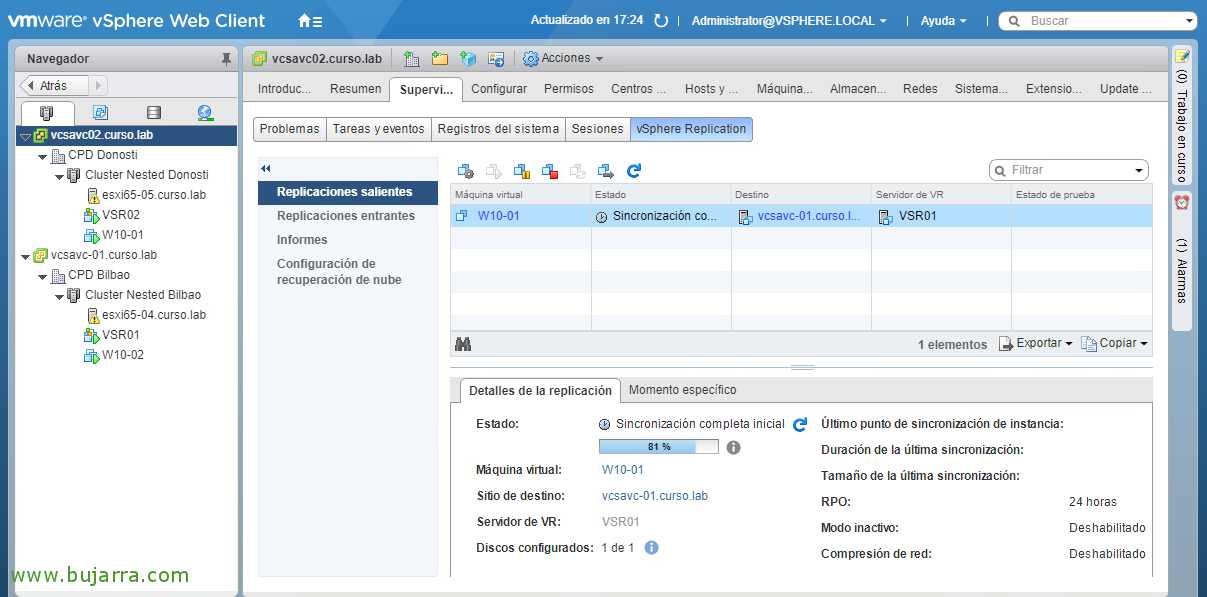This screenshot has width=1207, height=597.
Task: Sort by the Máquina virtual column header
Action: (520, 194)
